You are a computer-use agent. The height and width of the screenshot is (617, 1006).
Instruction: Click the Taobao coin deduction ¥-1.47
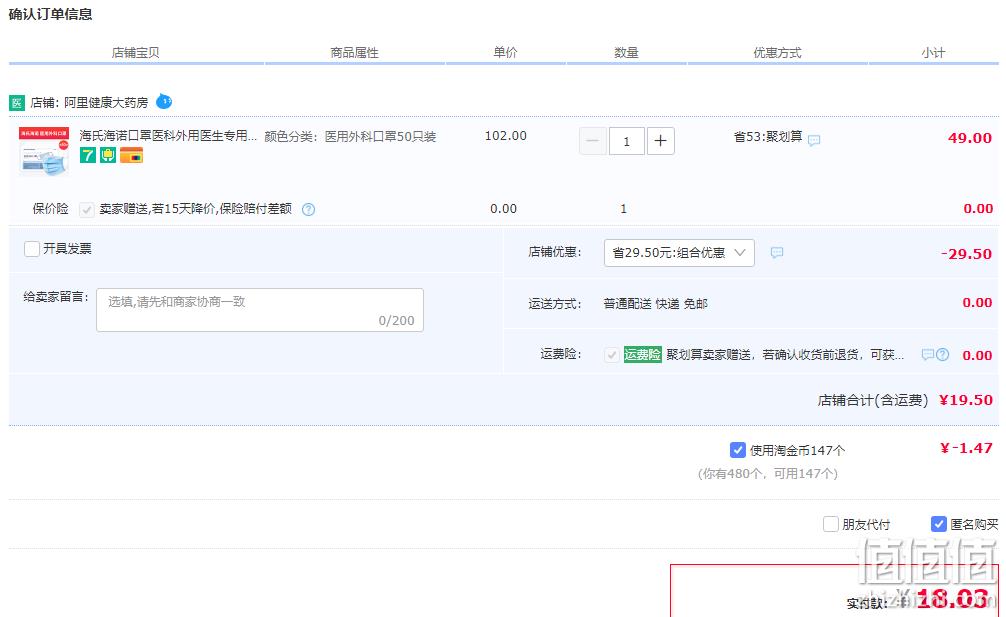966,448
